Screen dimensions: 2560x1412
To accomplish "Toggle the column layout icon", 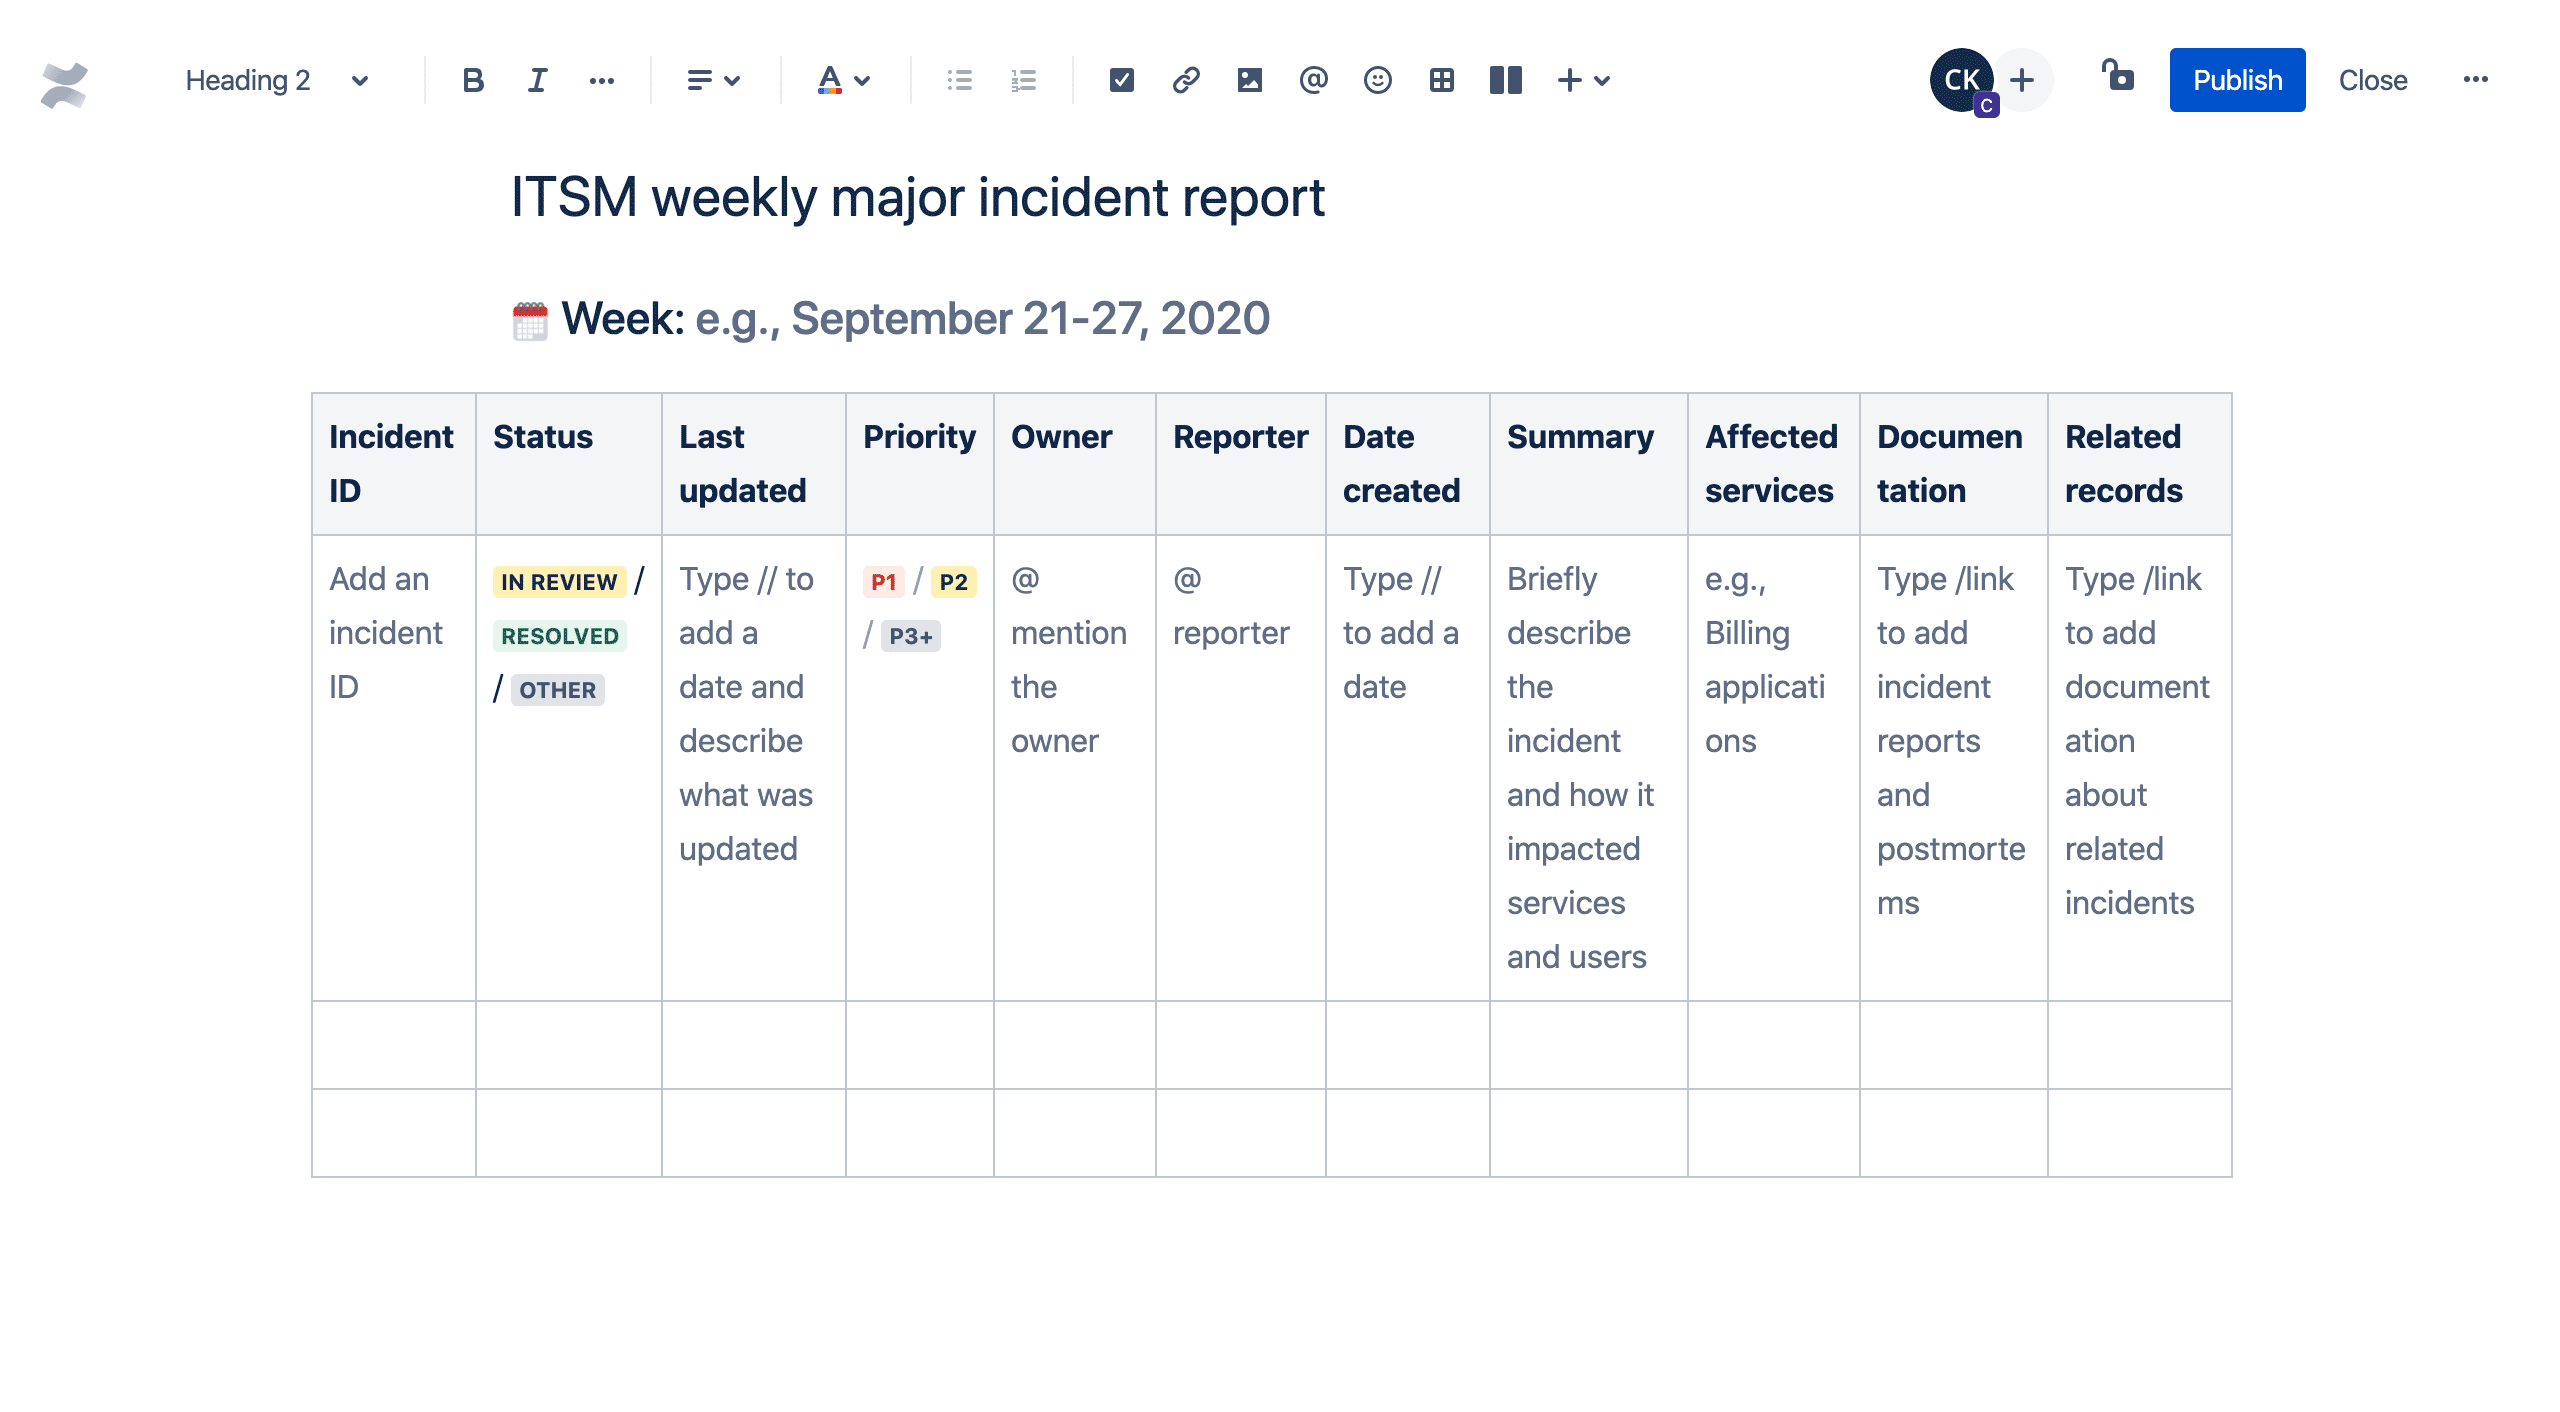I will 1505,78.
